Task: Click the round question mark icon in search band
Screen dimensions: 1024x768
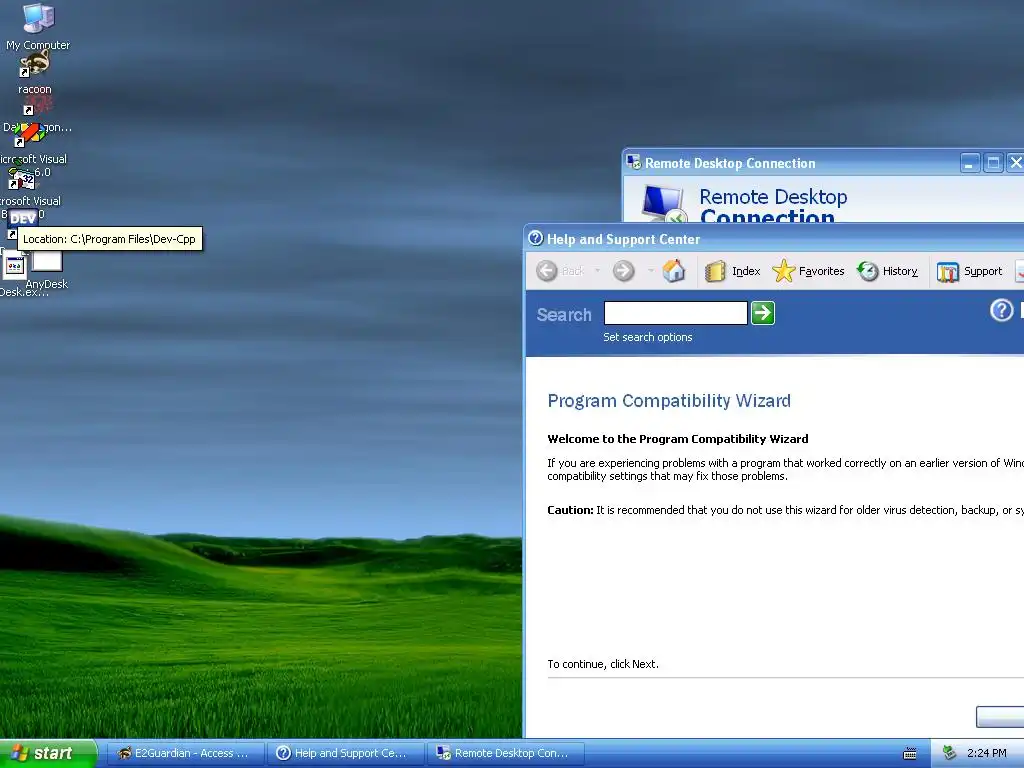Action: [x=1002, y=310]
